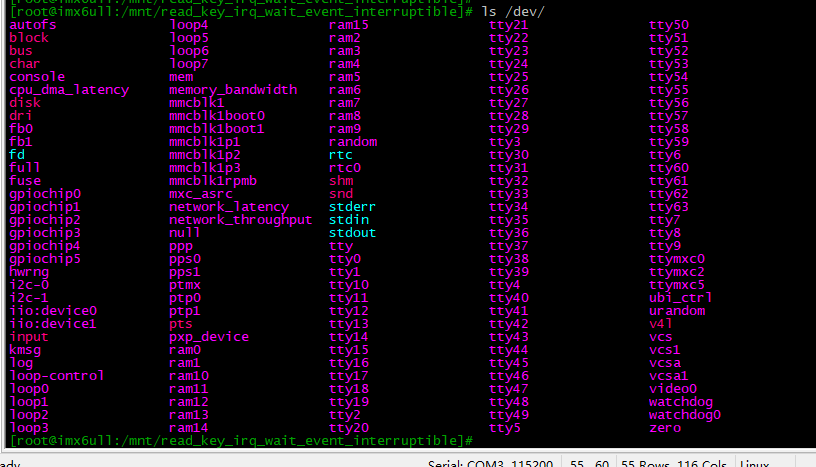816x467 pixels.
Task: Click the 'hwrng' device name
Action: point(29,272)
